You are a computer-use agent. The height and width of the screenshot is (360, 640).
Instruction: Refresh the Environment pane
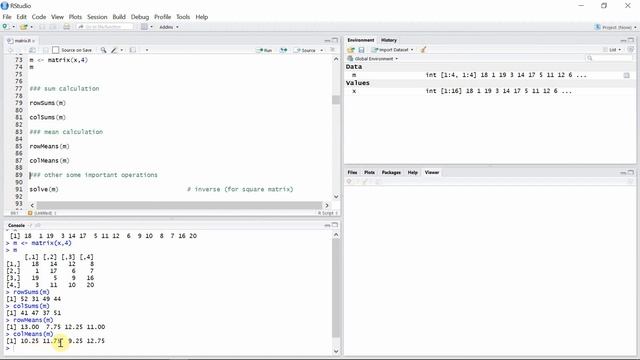click(630, 49)
